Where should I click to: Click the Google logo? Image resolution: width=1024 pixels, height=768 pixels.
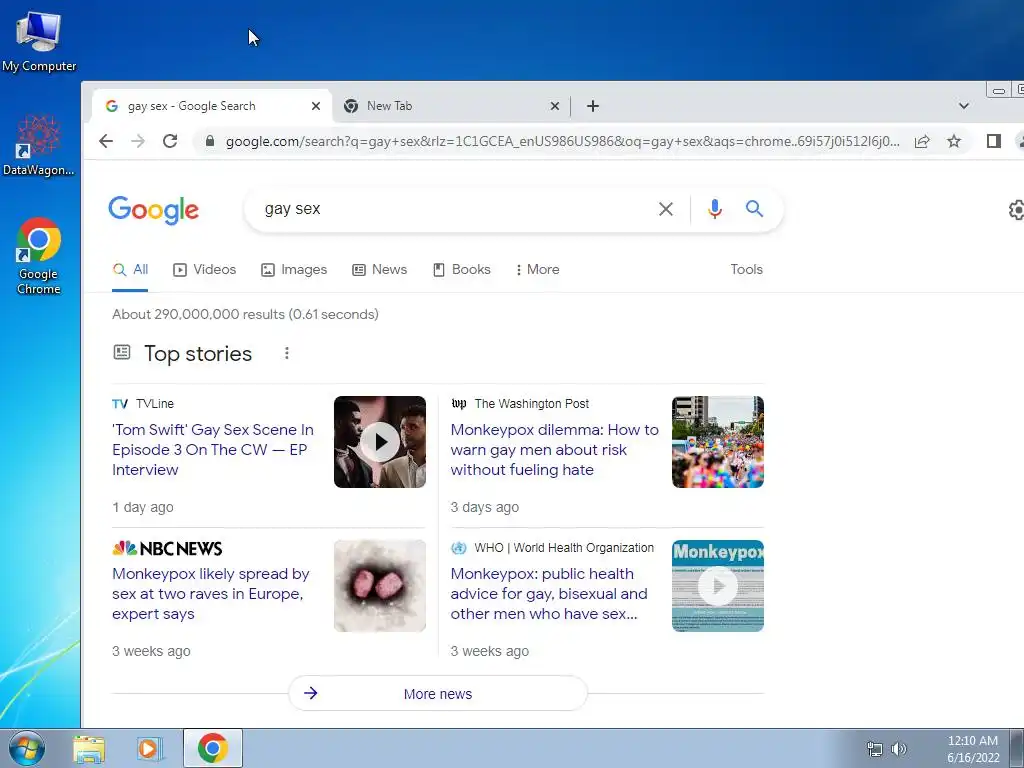coord(153,210)
